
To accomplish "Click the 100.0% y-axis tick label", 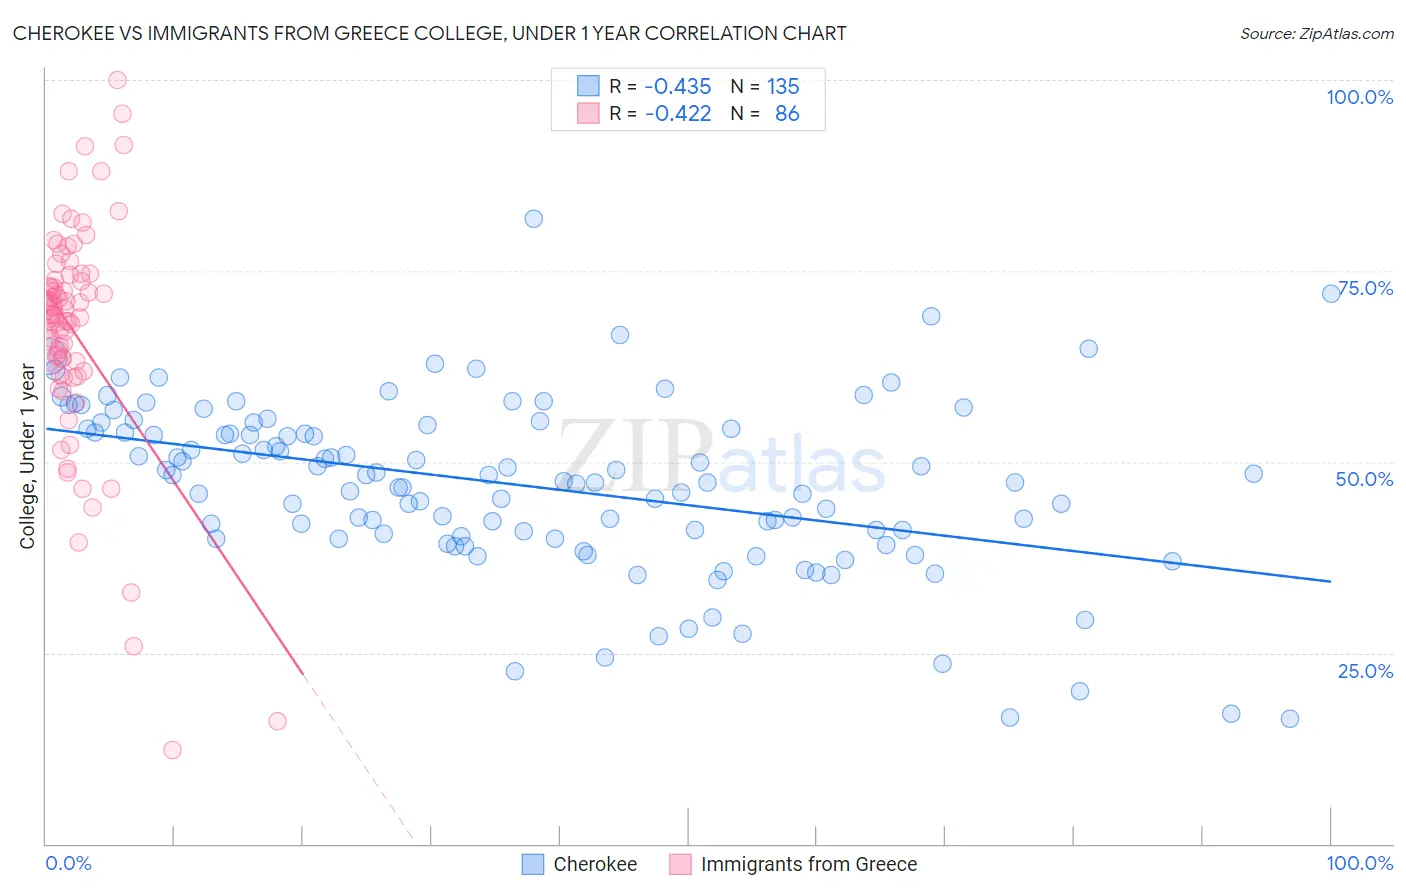I will 1359,97.
